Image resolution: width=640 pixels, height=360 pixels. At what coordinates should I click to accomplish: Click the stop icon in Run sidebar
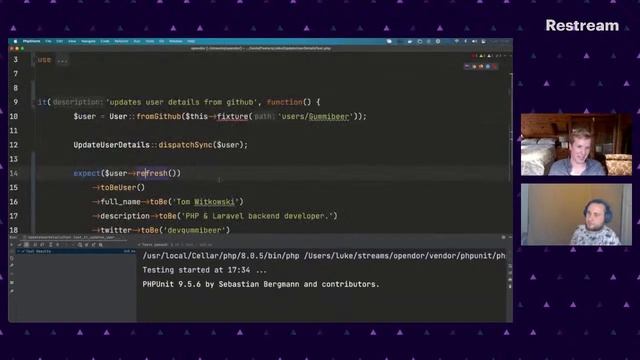(x=11, y=274)
